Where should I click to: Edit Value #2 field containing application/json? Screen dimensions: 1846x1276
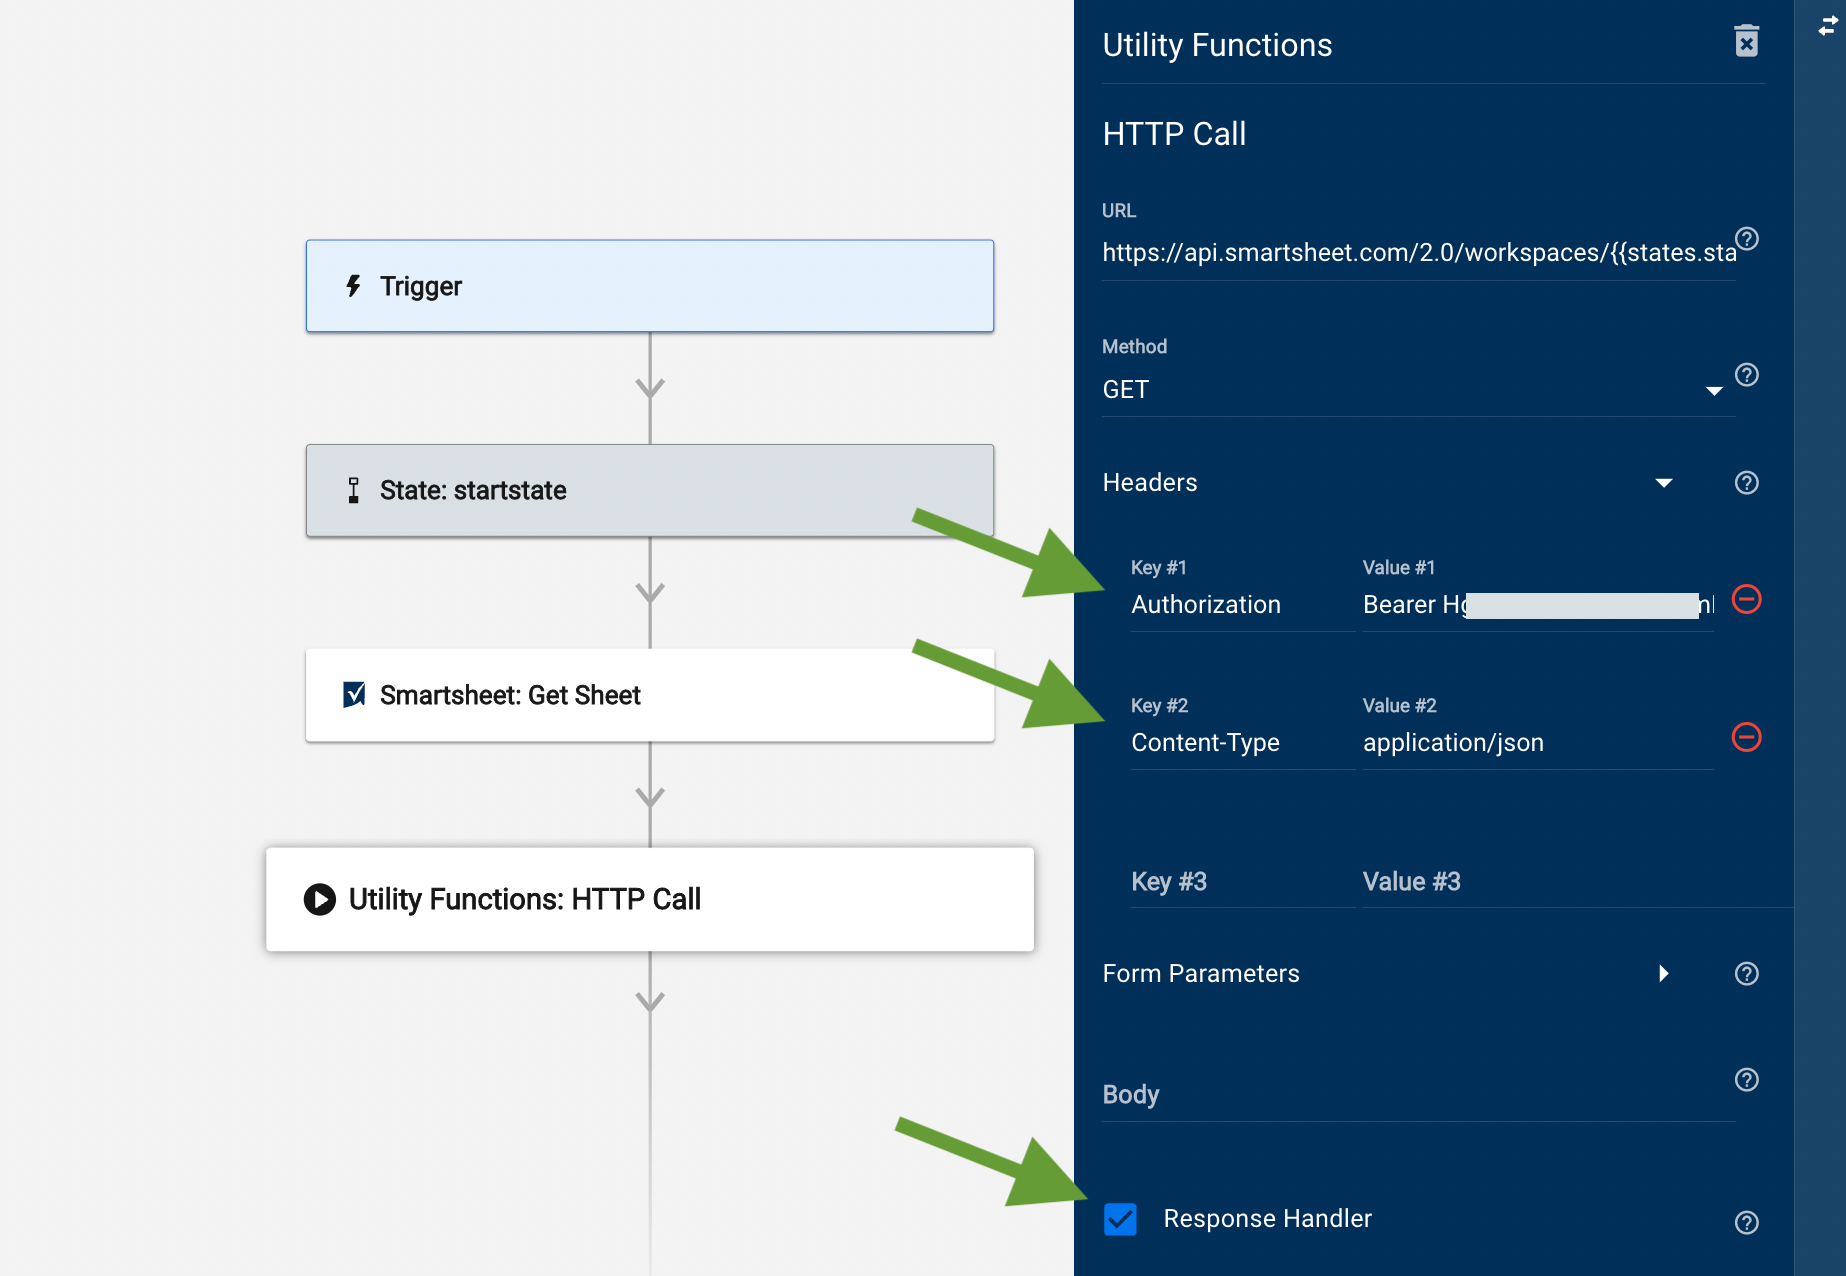pos(1538,743)
